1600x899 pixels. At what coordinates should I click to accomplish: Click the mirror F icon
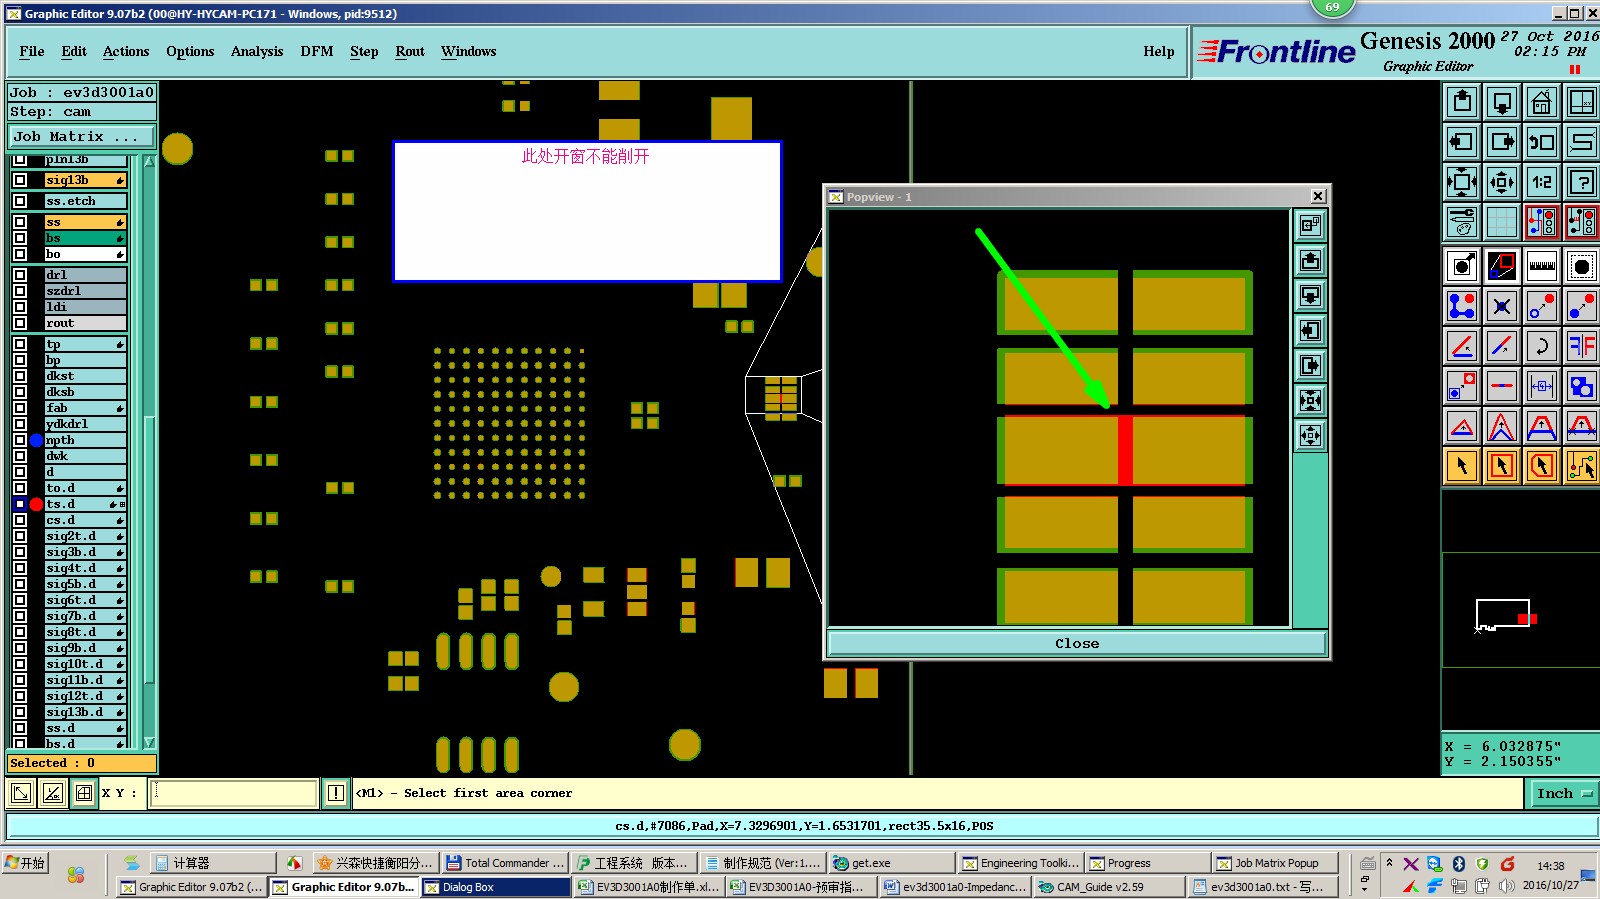[x=1582, y=346]
